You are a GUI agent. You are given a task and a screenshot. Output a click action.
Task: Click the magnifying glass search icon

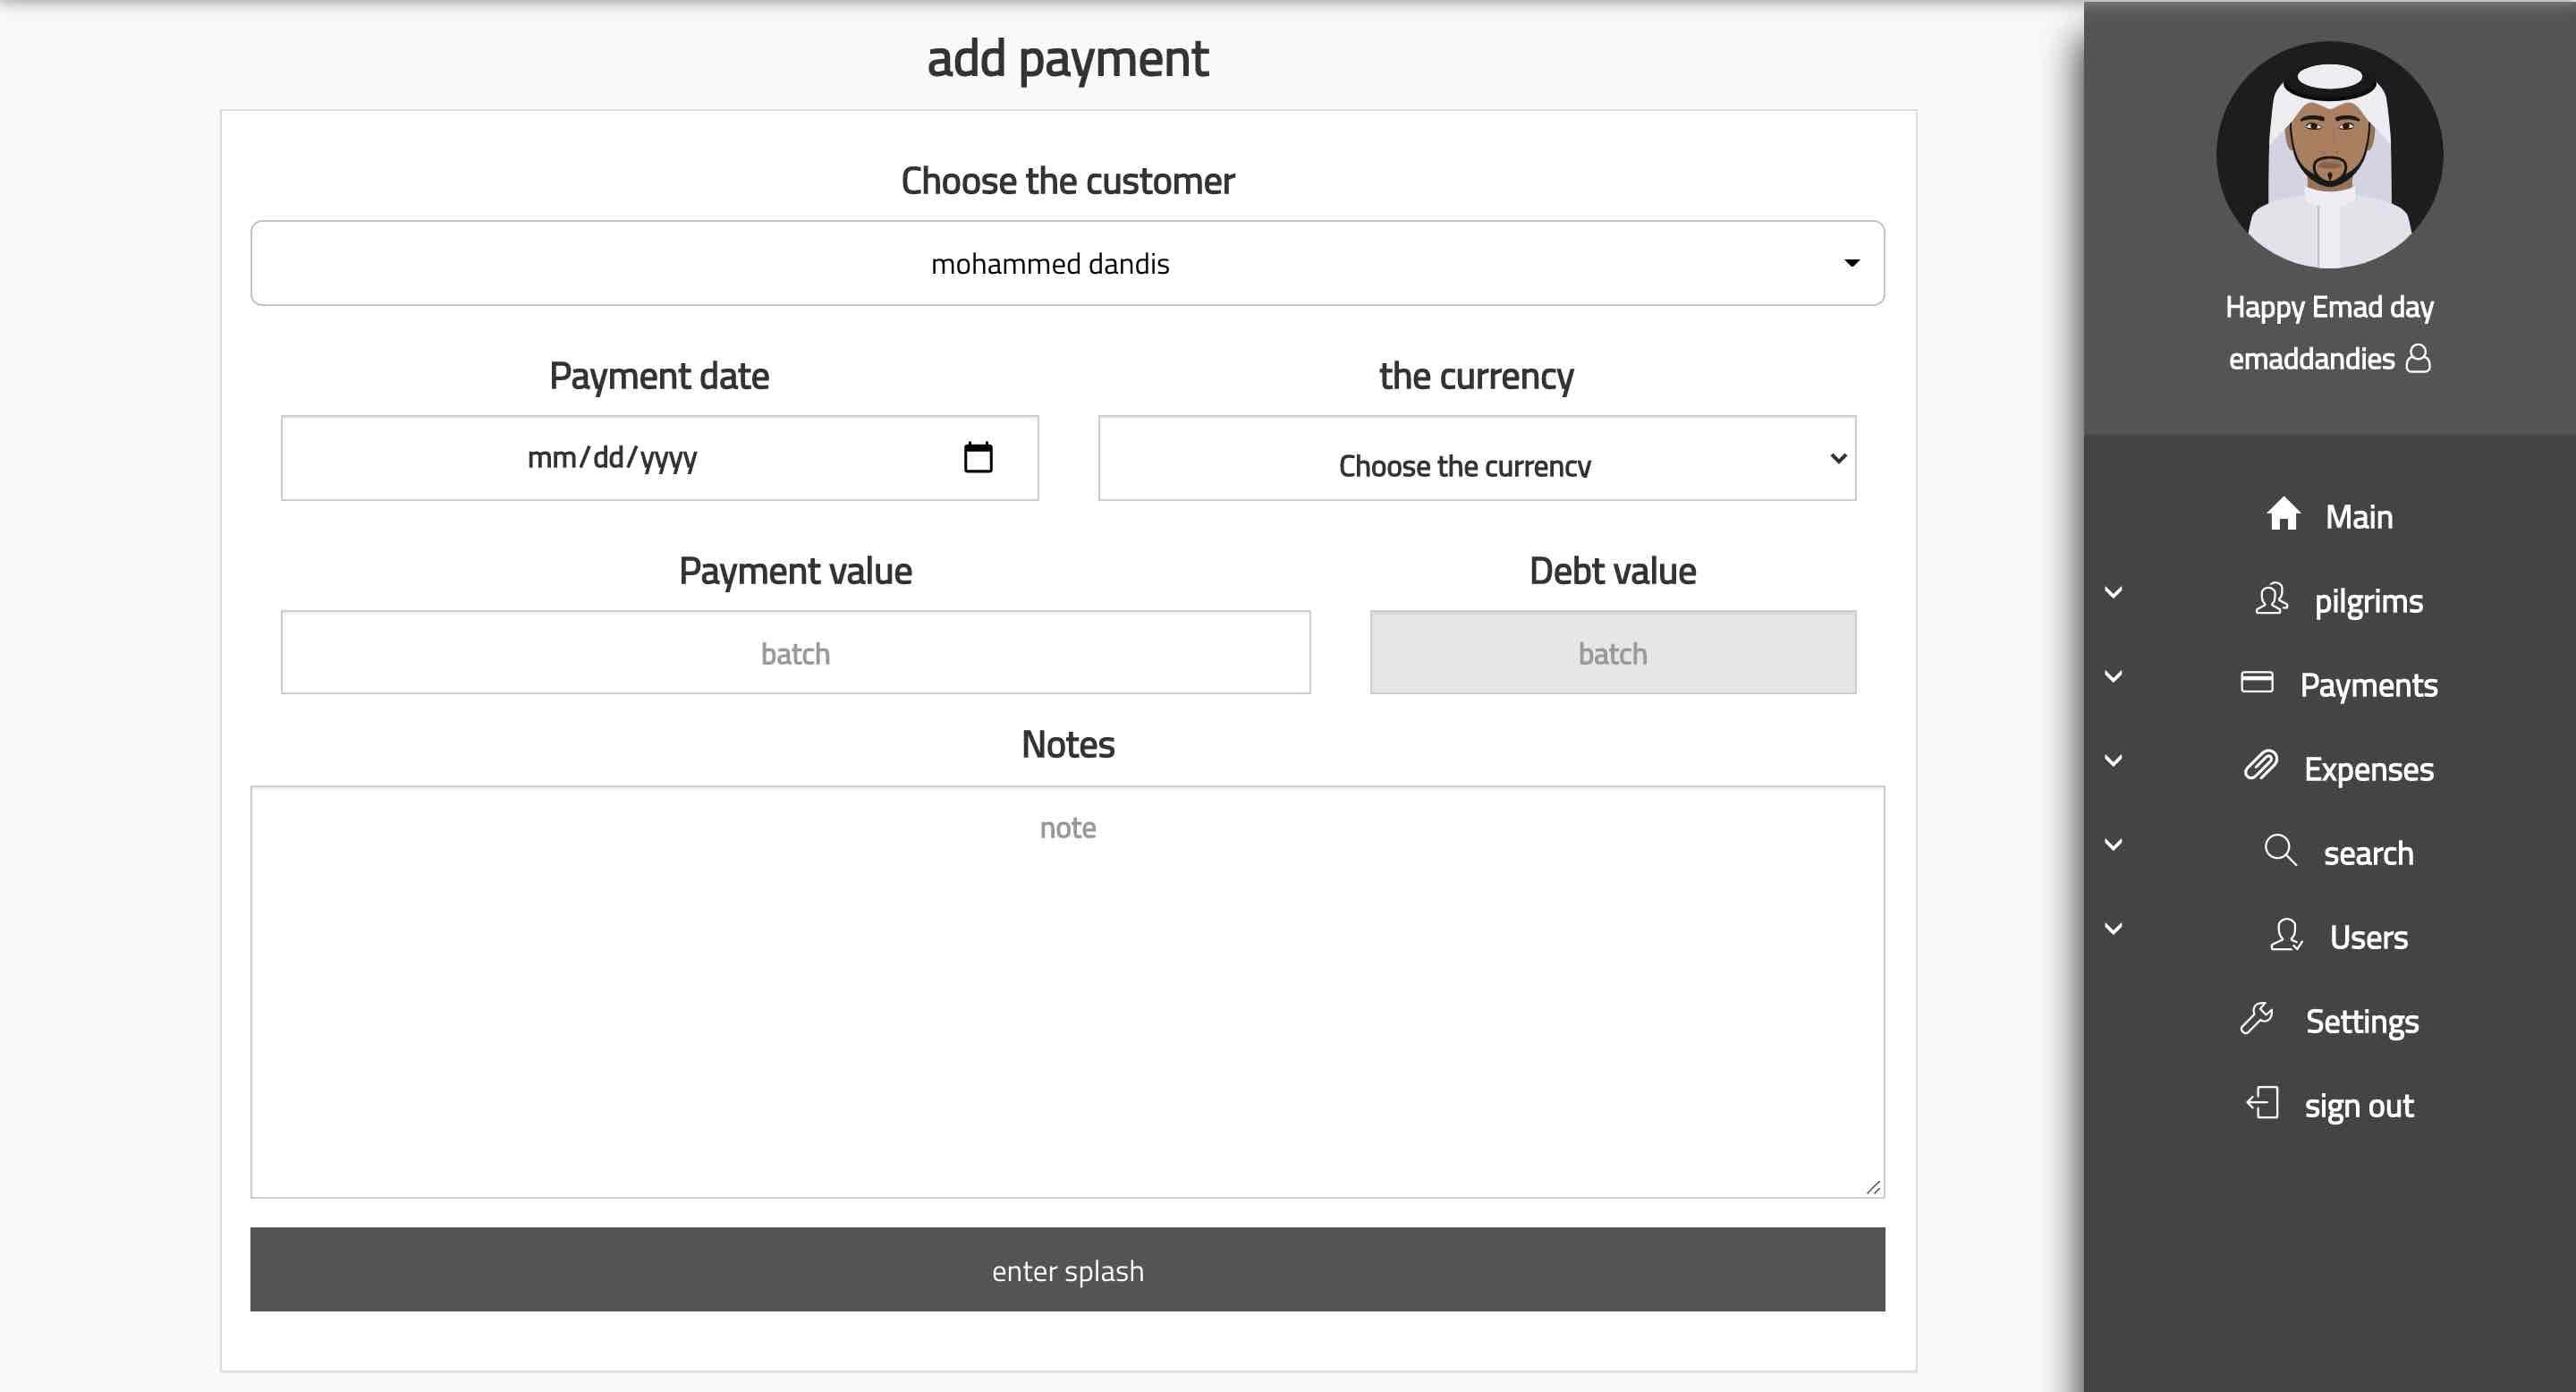[x=2280, y=850]
